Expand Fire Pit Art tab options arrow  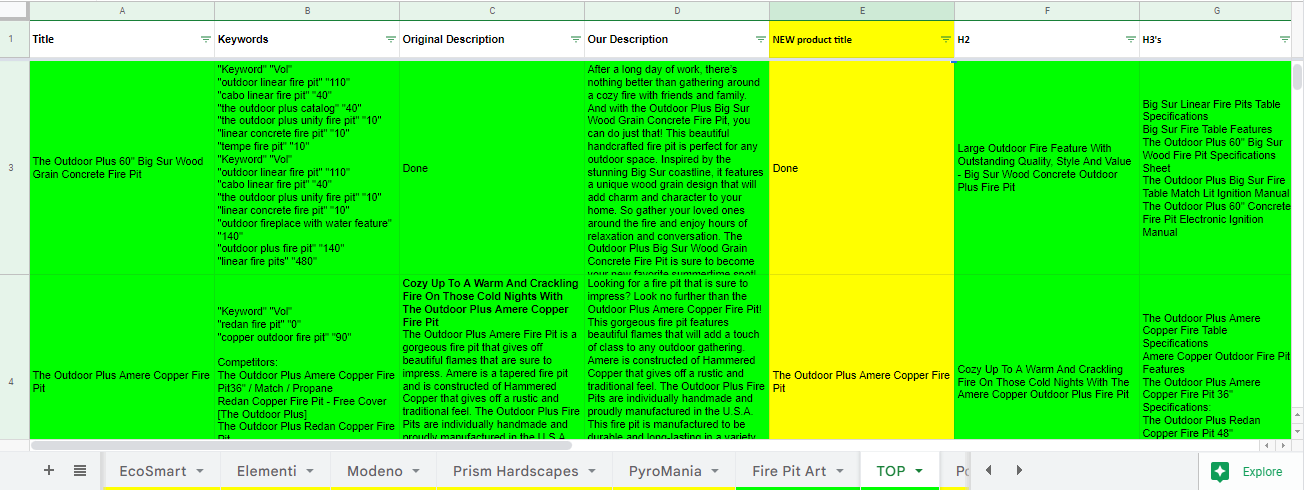[x=841, y=472]
